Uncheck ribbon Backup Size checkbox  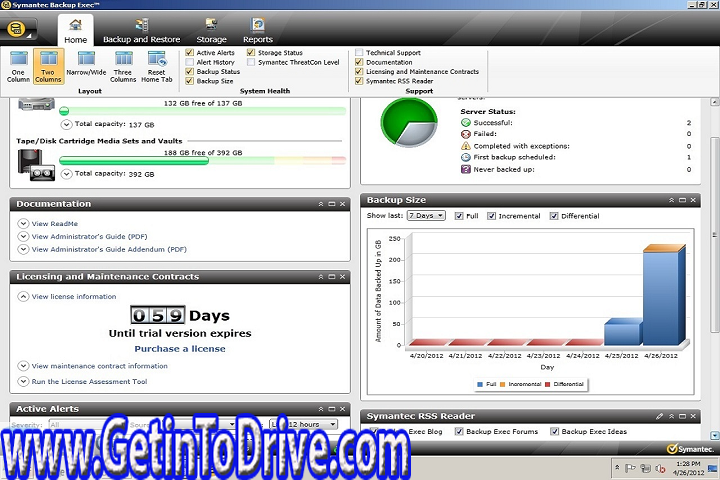(x=189, y=81)
